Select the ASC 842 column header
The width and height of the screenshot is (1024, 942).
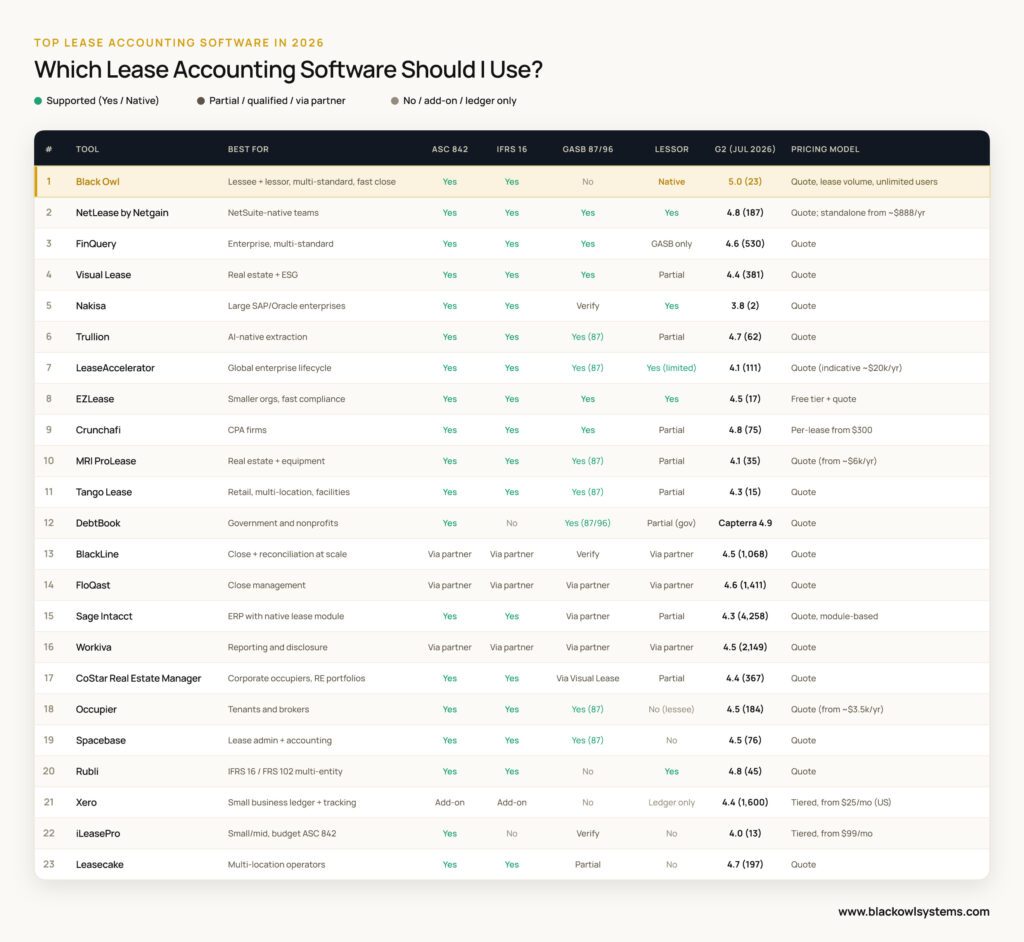click(450, 149)
